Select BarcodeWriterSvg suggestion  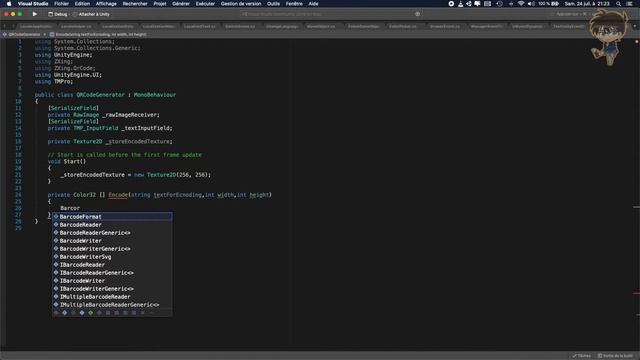click(x=112, y=257)
